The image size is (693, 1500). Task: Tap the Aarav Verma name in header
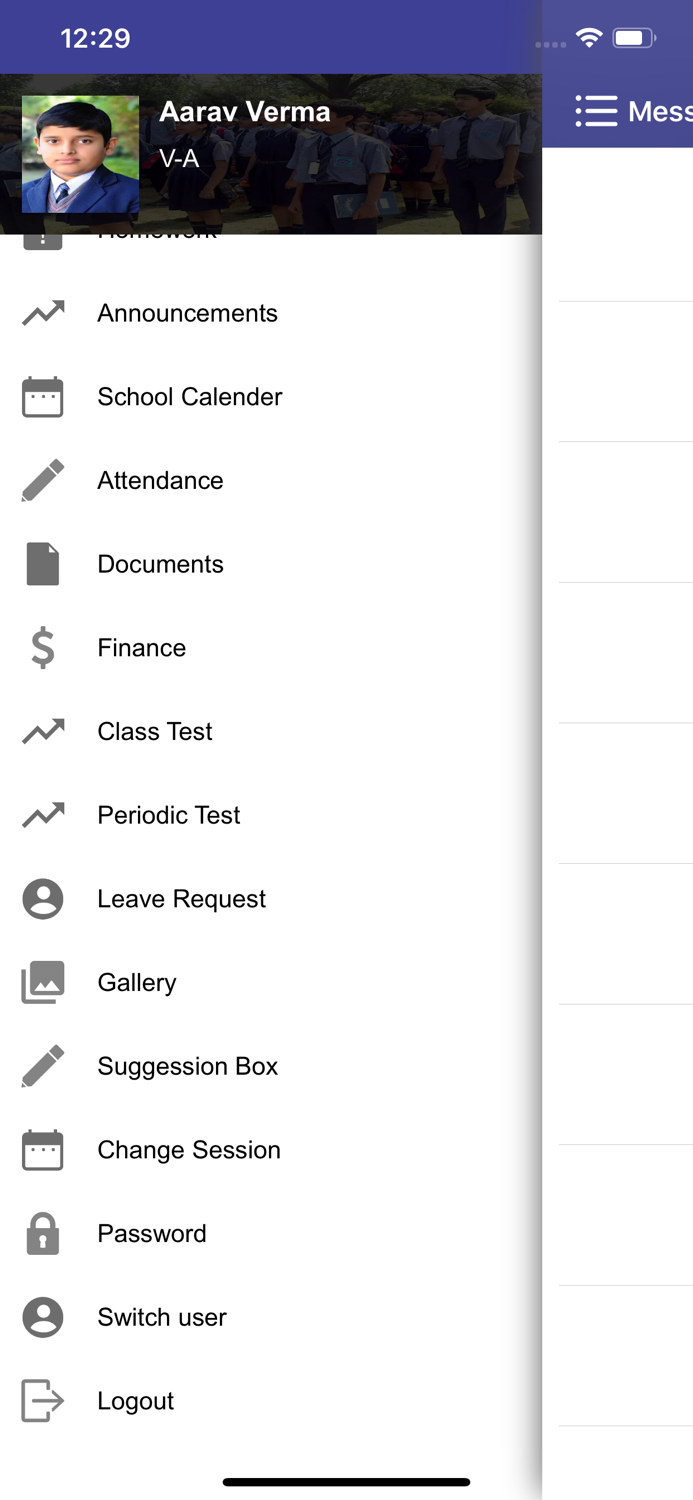tap(245, 112)
